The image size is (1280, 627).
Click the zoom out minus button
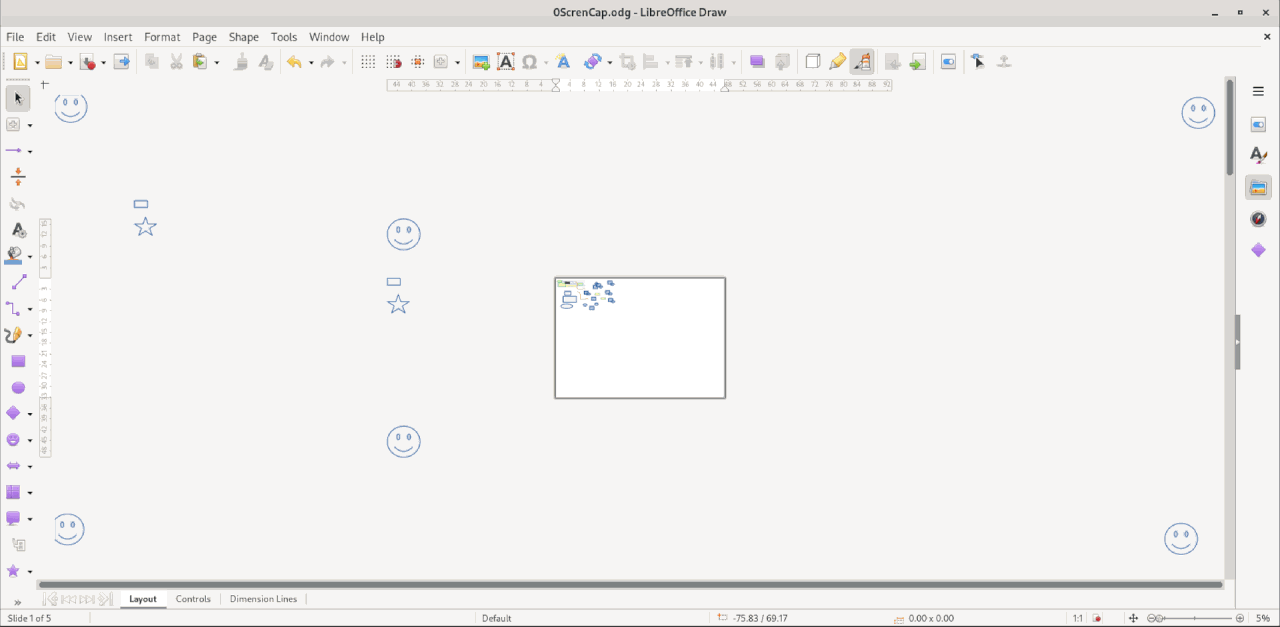[1152, 618]
